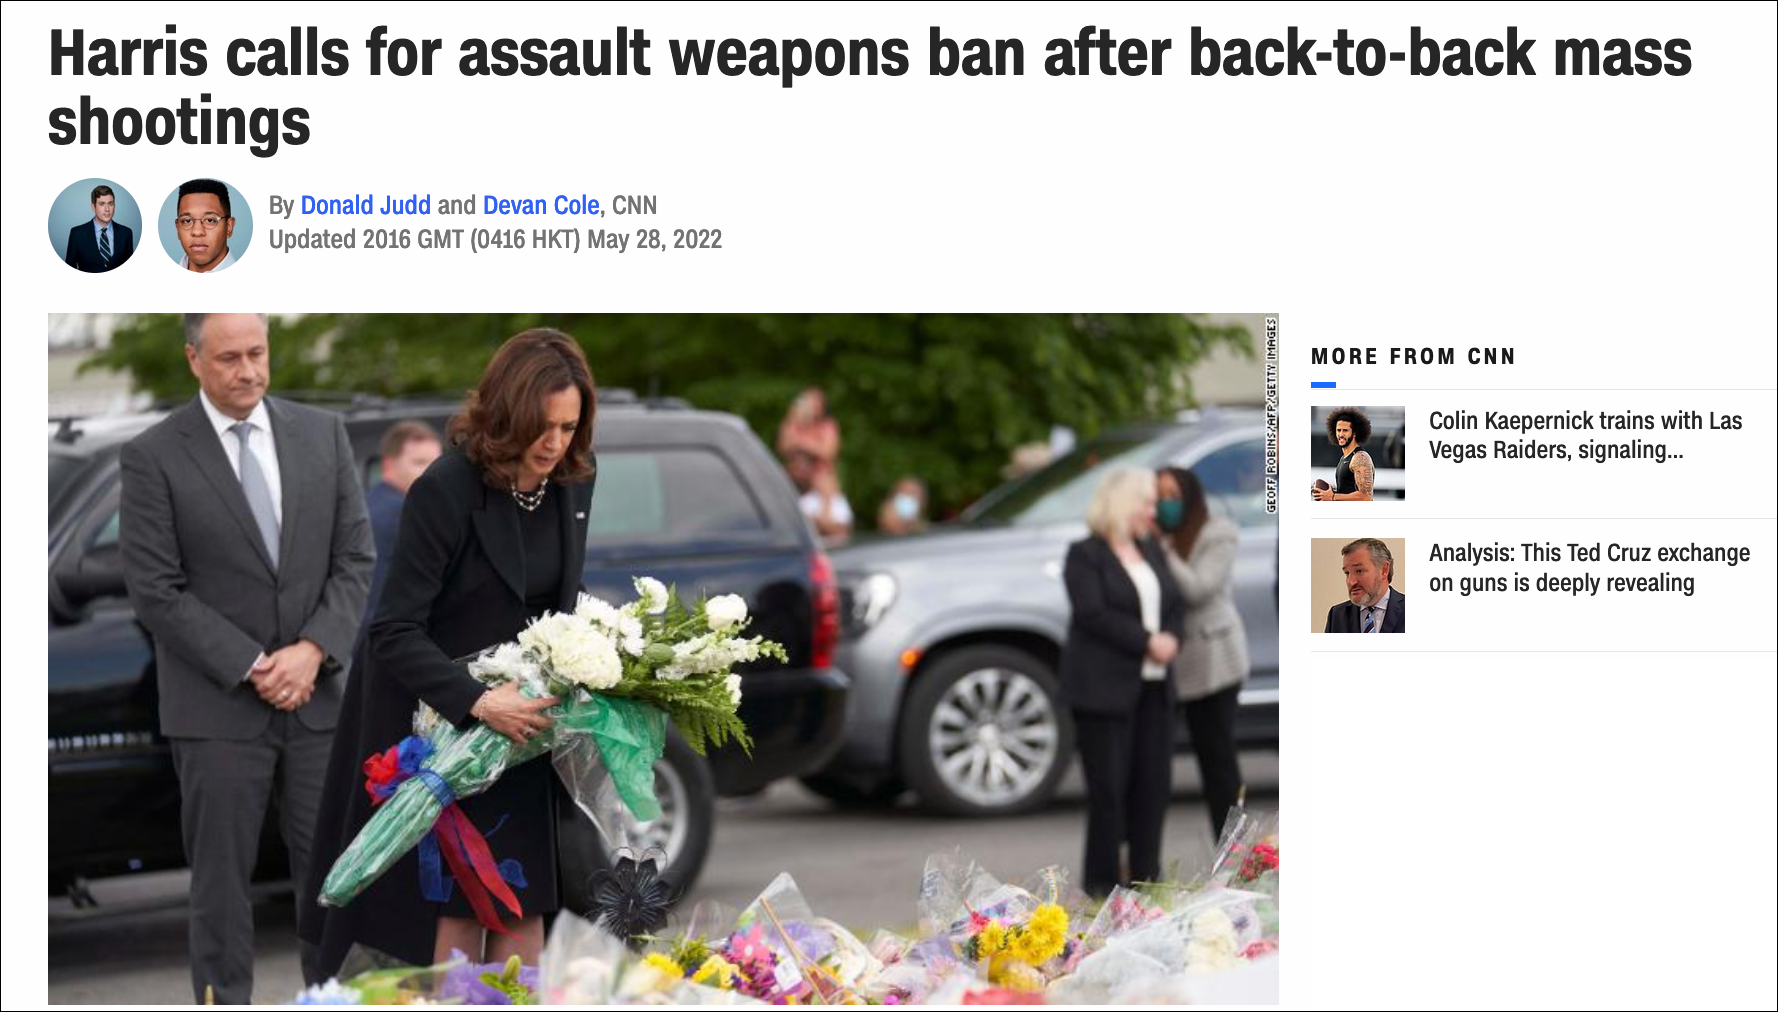Open the Donald Judd byline link
1778x1012 pixels.
tap(365, 205)
